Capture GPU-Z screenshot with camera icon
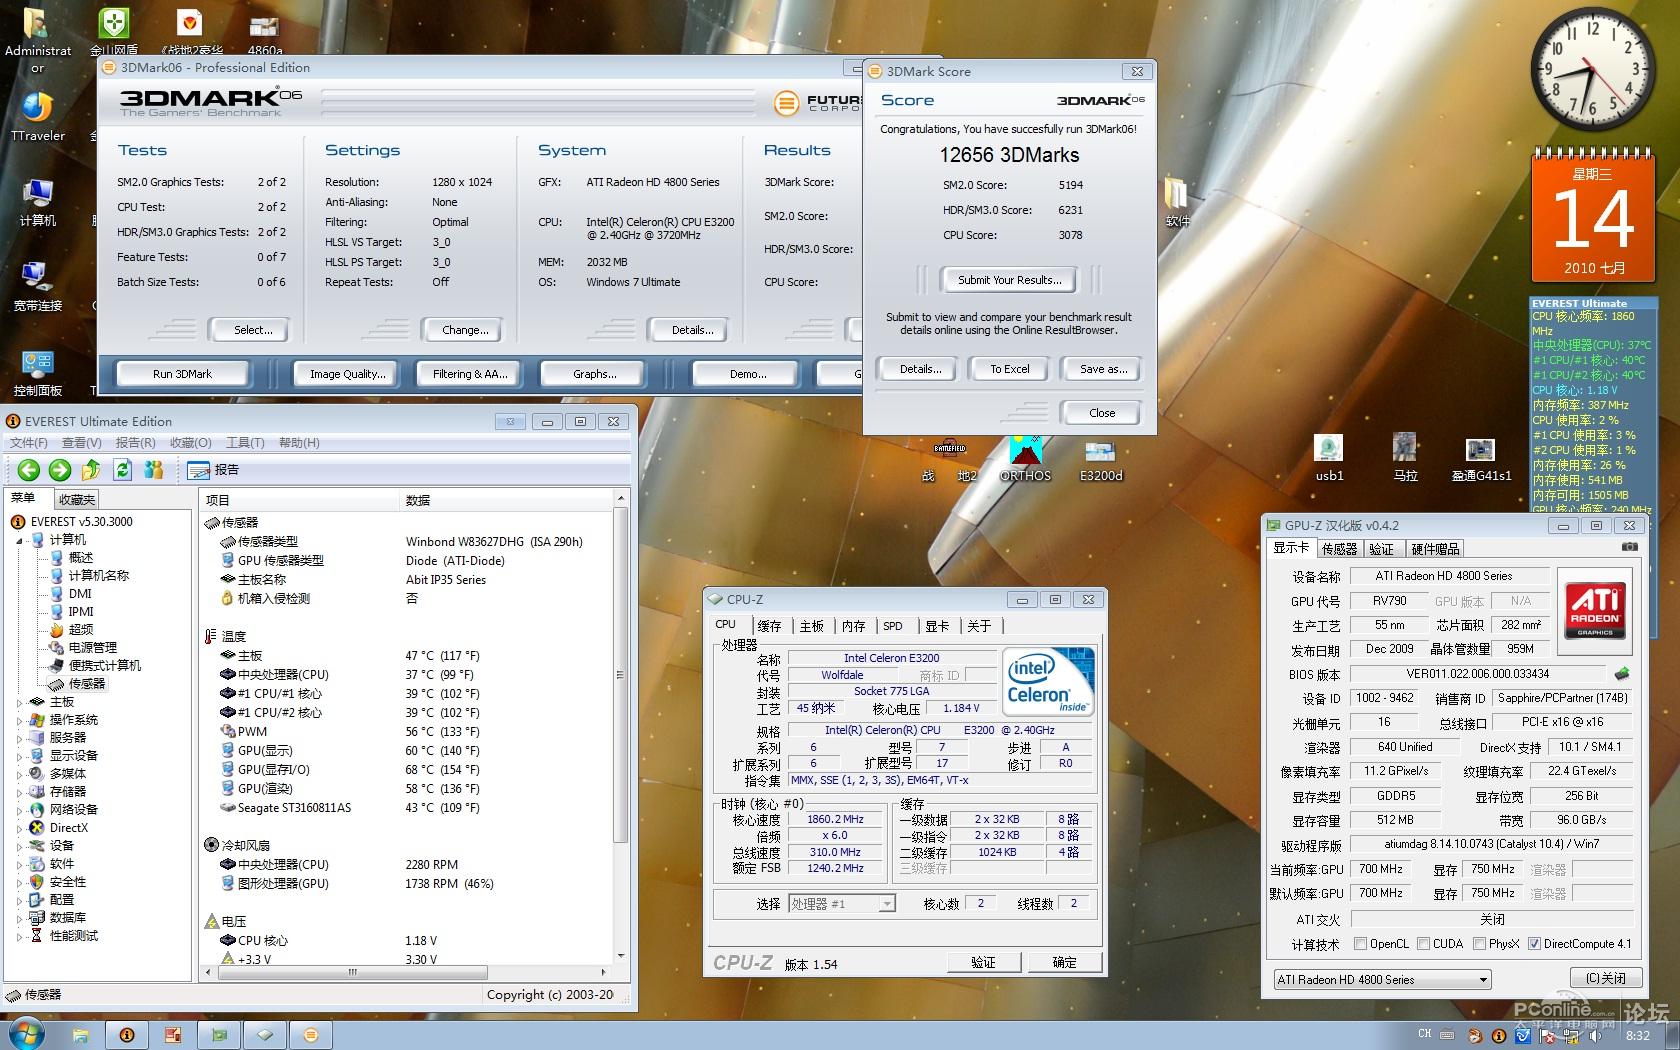The image size is (1680, 1050). coord(1629,547)
